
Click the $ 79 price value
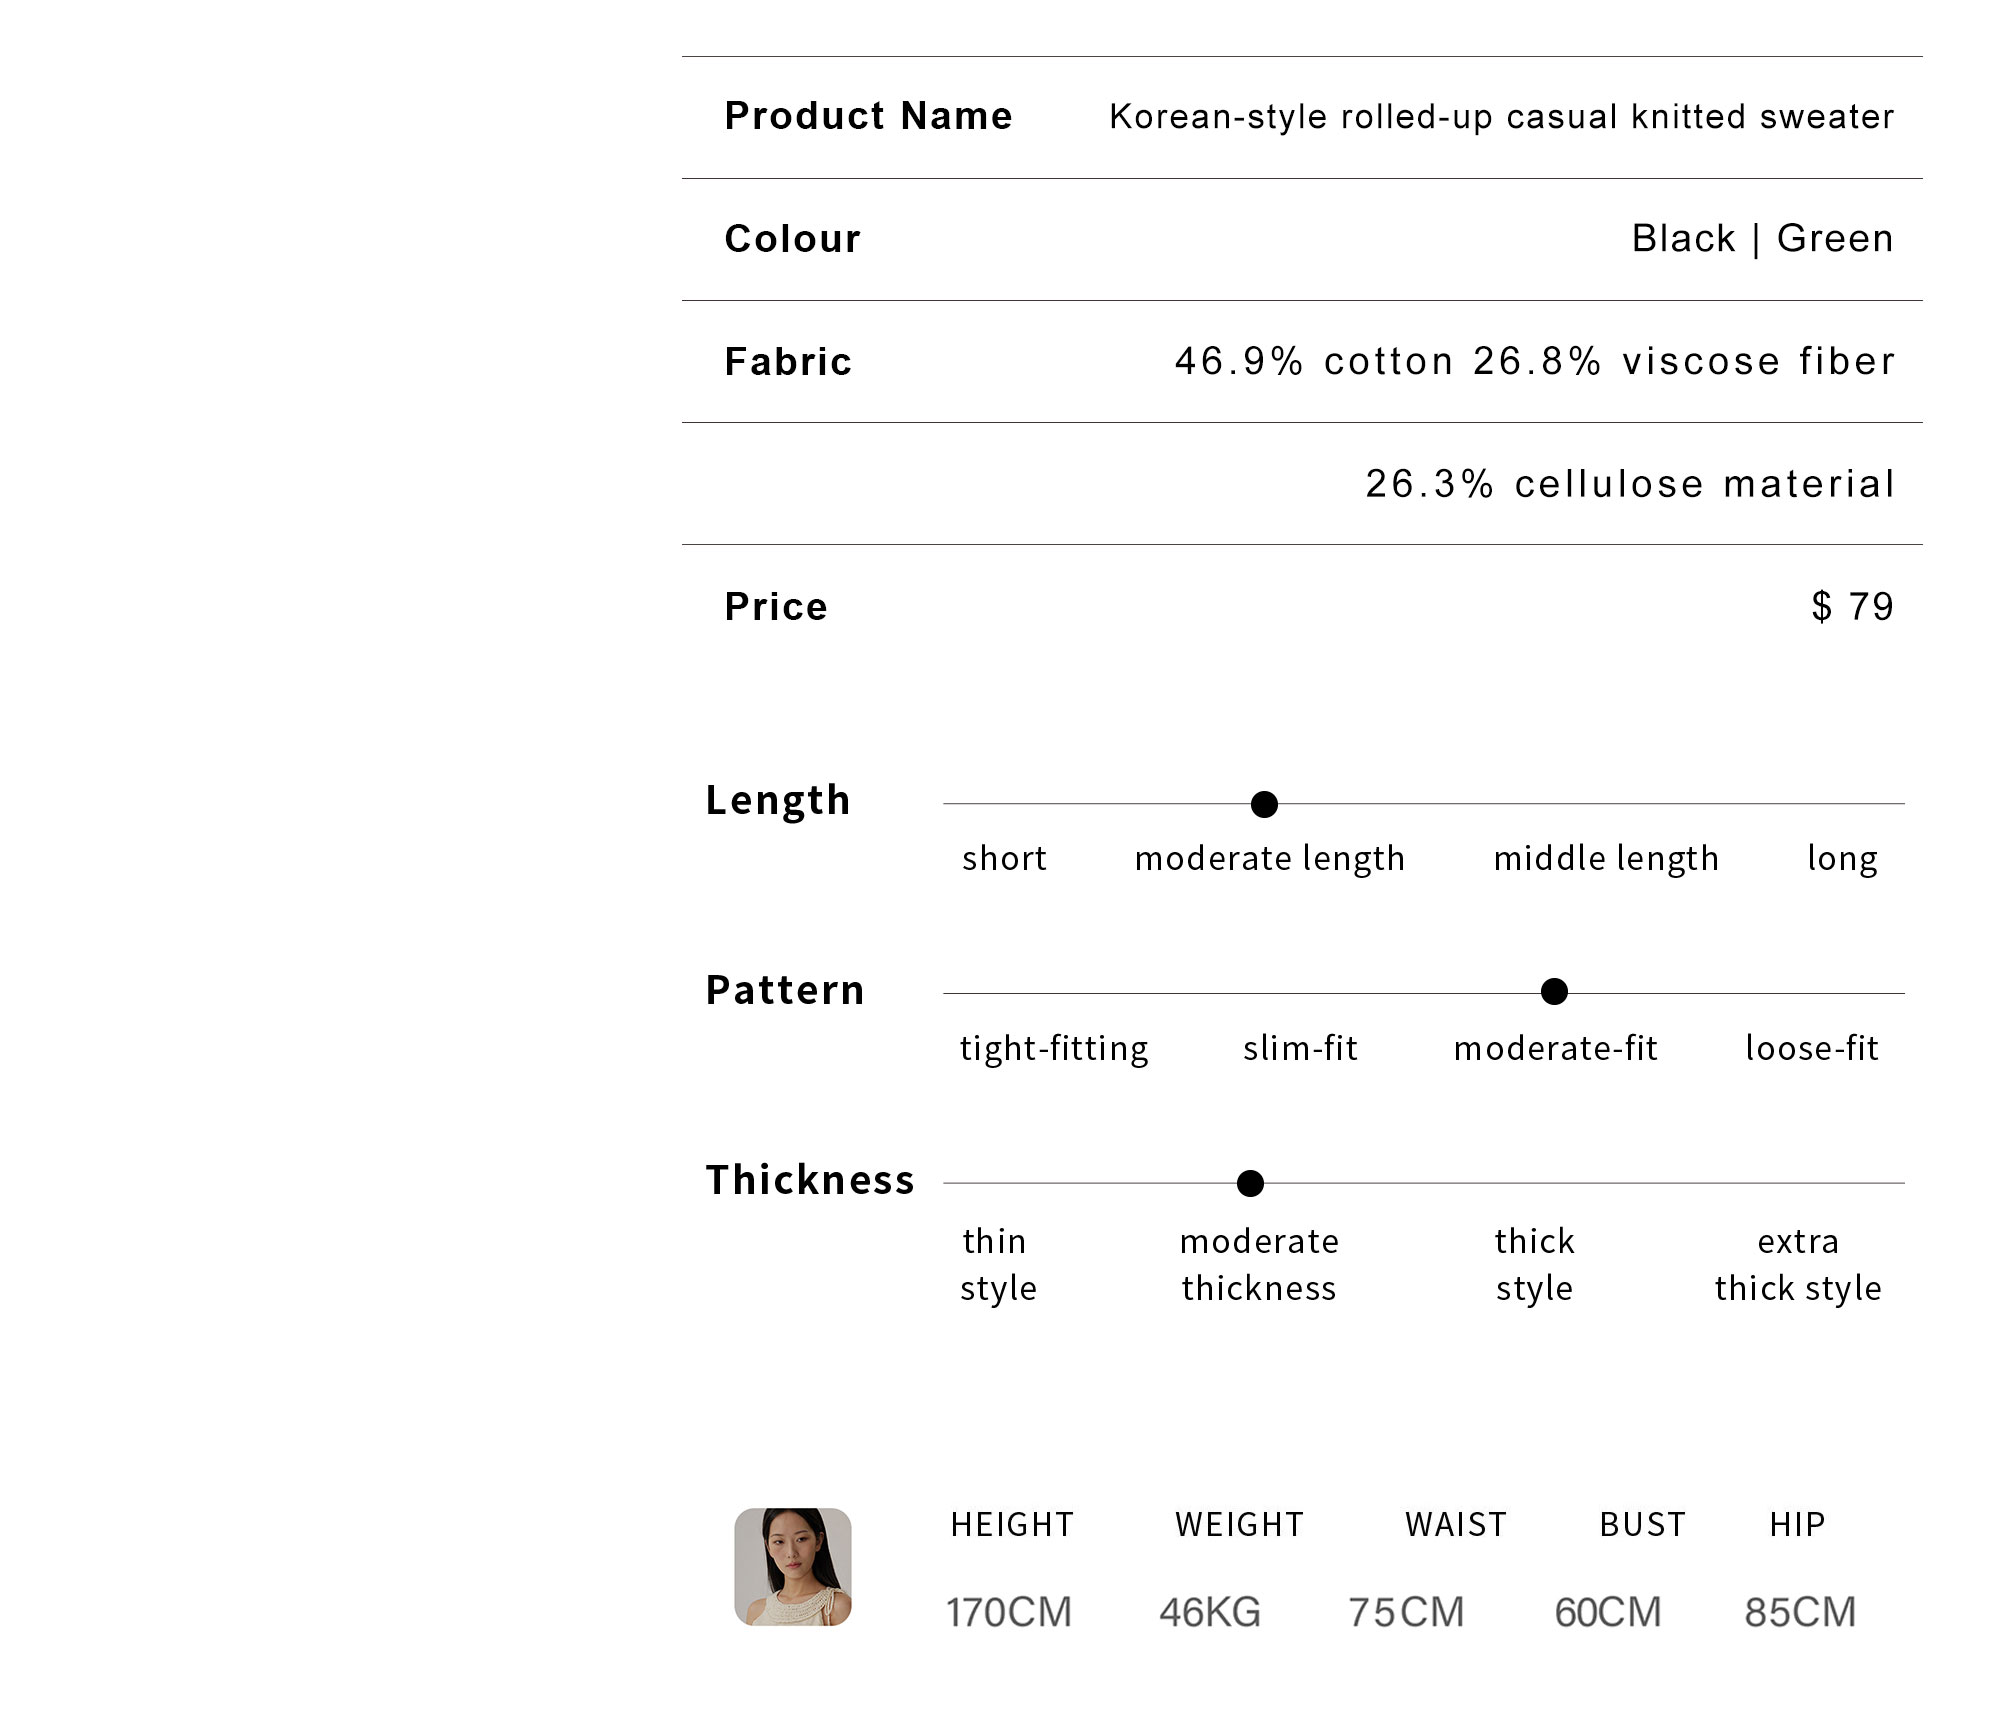[x=1853, y=606]
